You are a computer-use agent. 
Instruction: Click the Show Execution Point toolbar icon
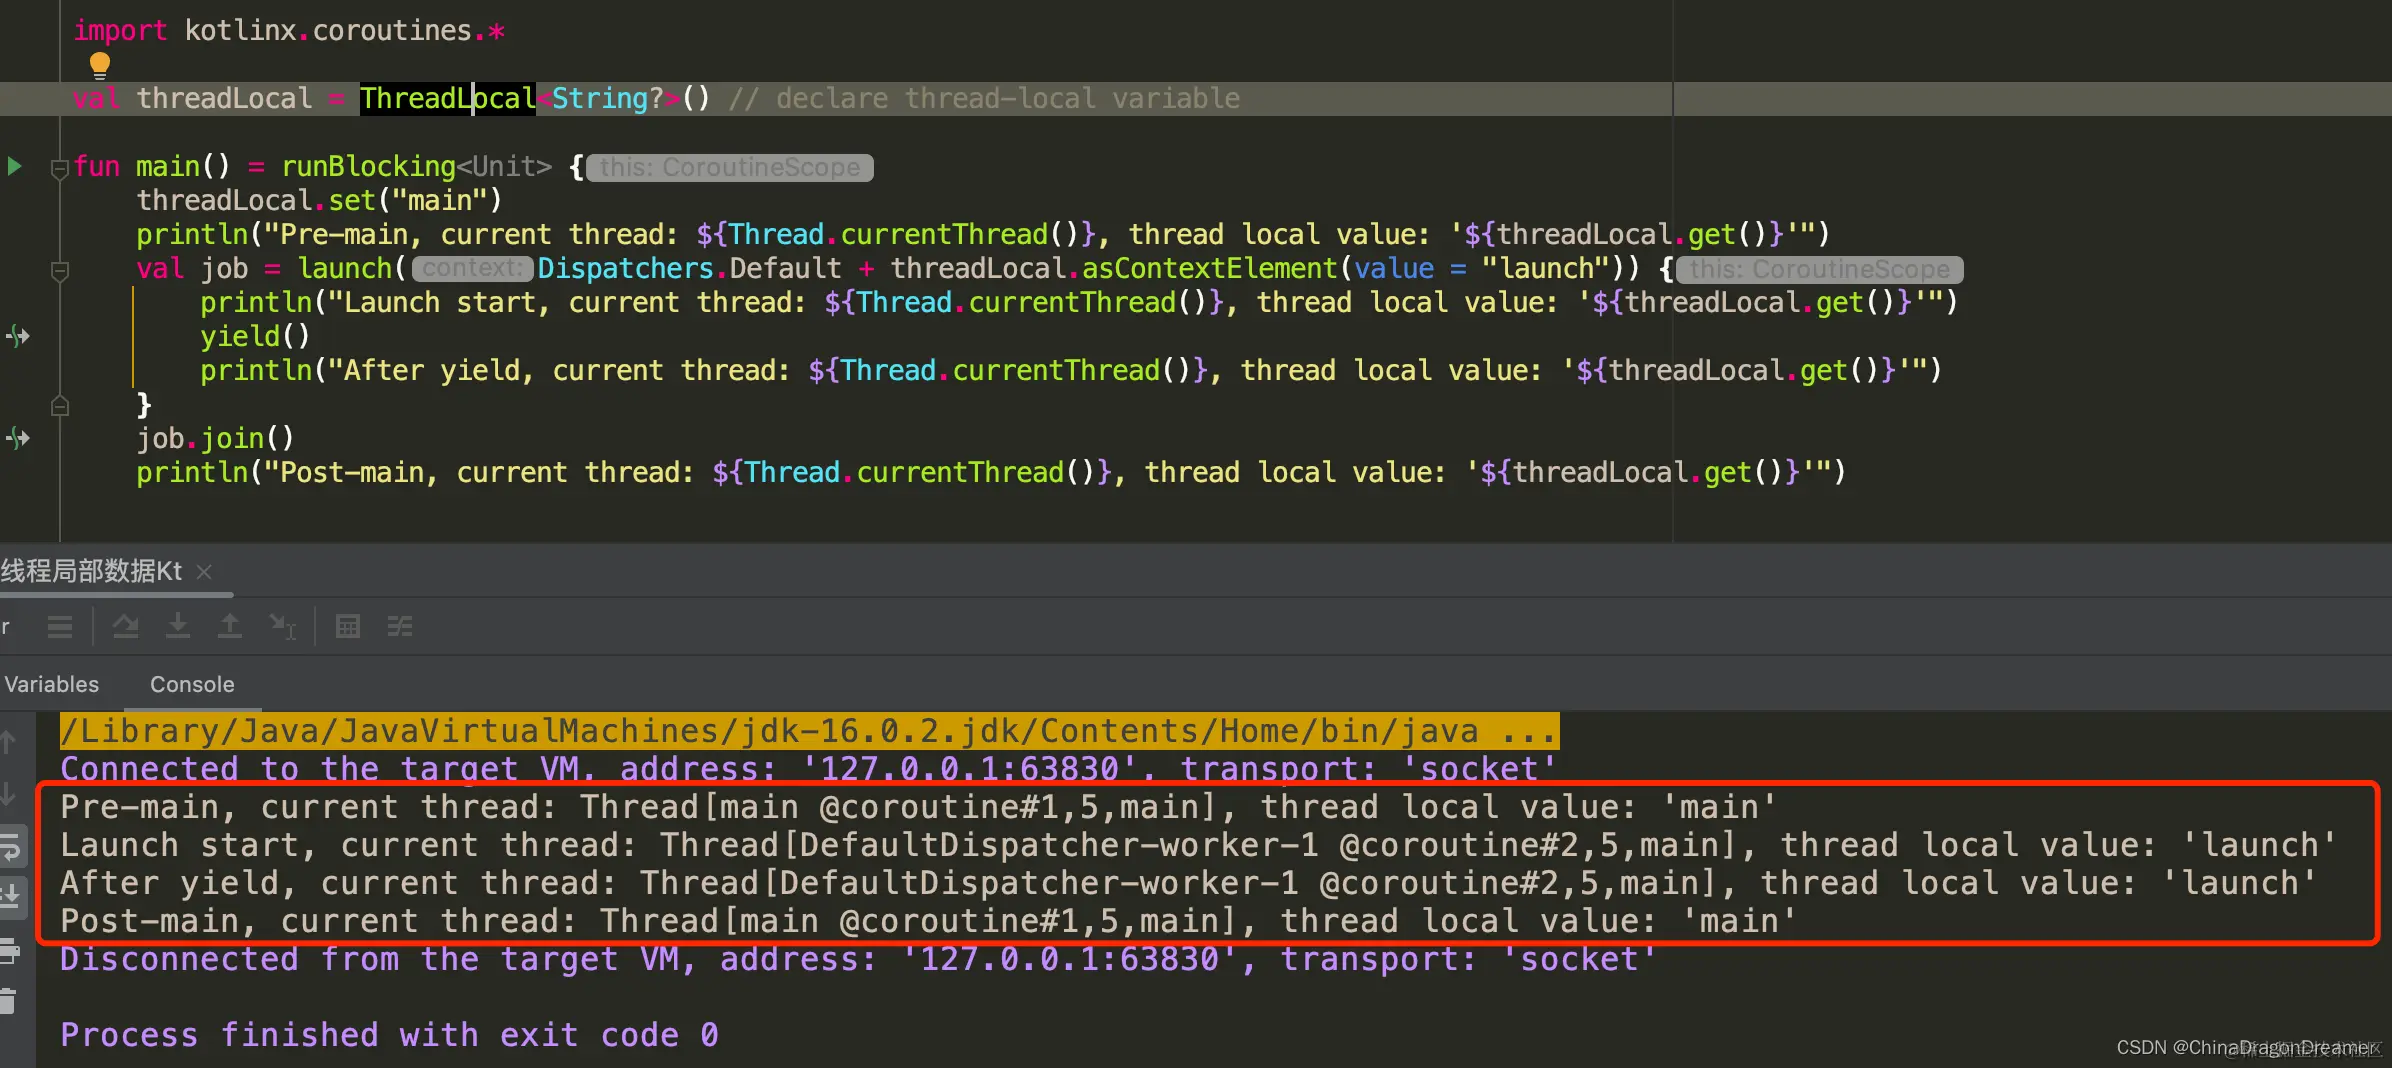(60, 627)
